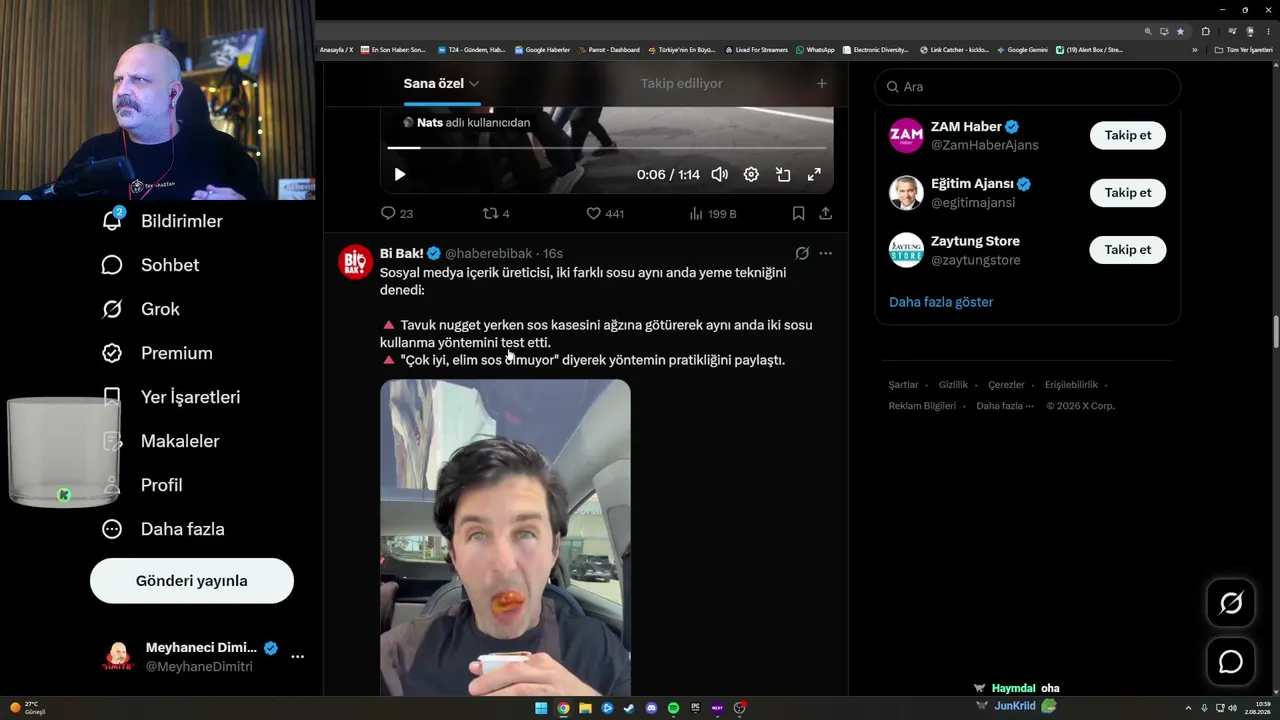Show hidden system tray icons

click(1188, 708)
